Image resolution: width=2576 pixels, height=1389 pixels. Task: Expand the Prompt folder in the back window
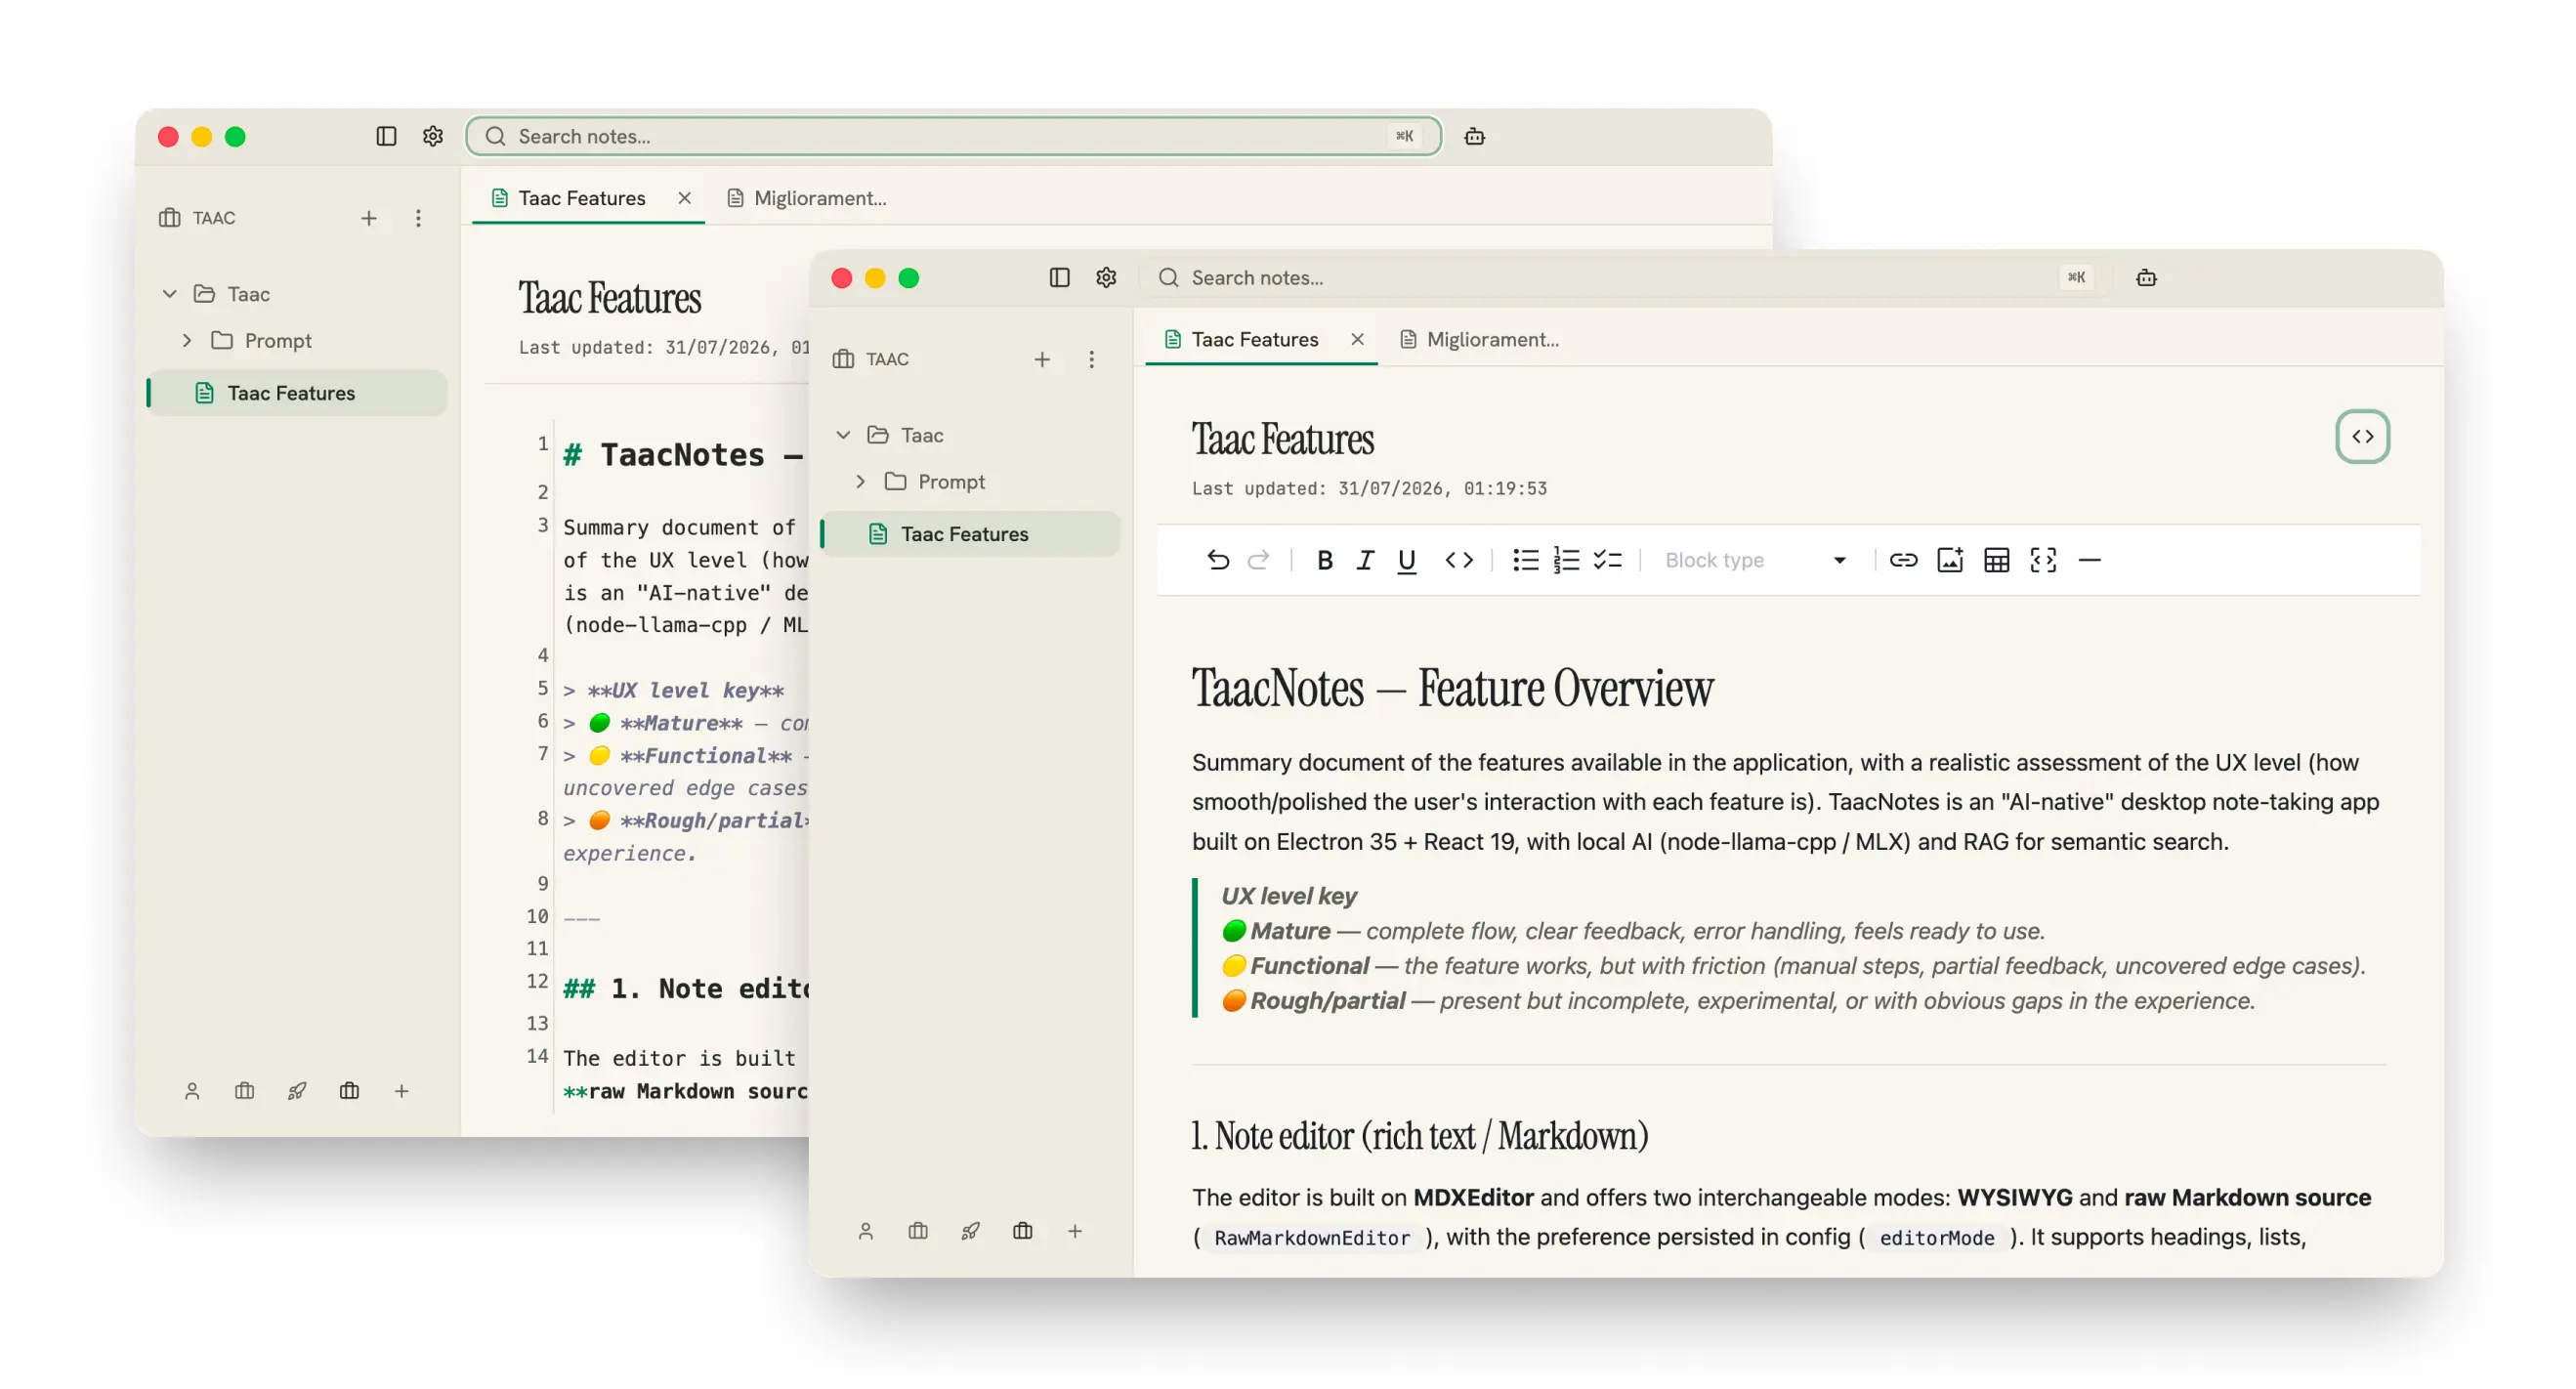(187, 341)
